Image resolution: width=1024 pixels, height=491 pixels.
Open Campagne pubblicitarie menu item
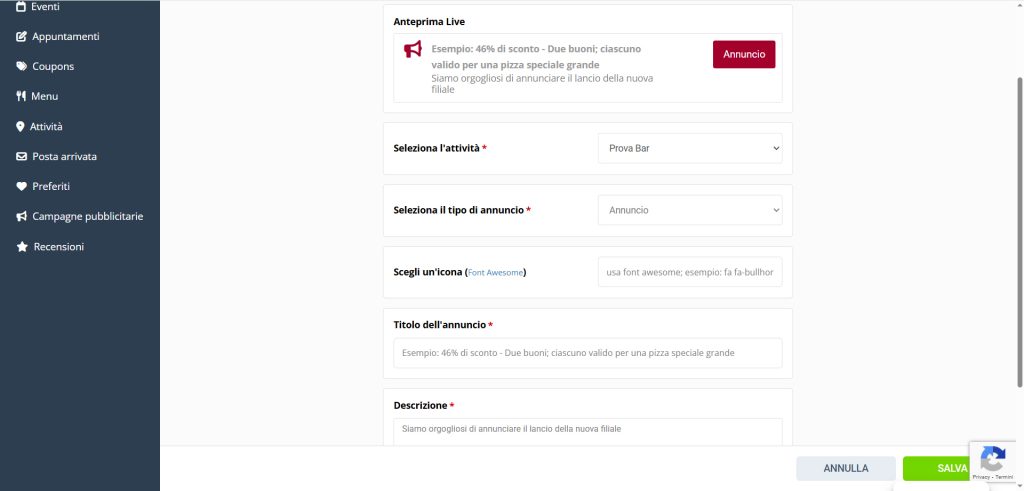pyautogui.click(x=88, y=217)
